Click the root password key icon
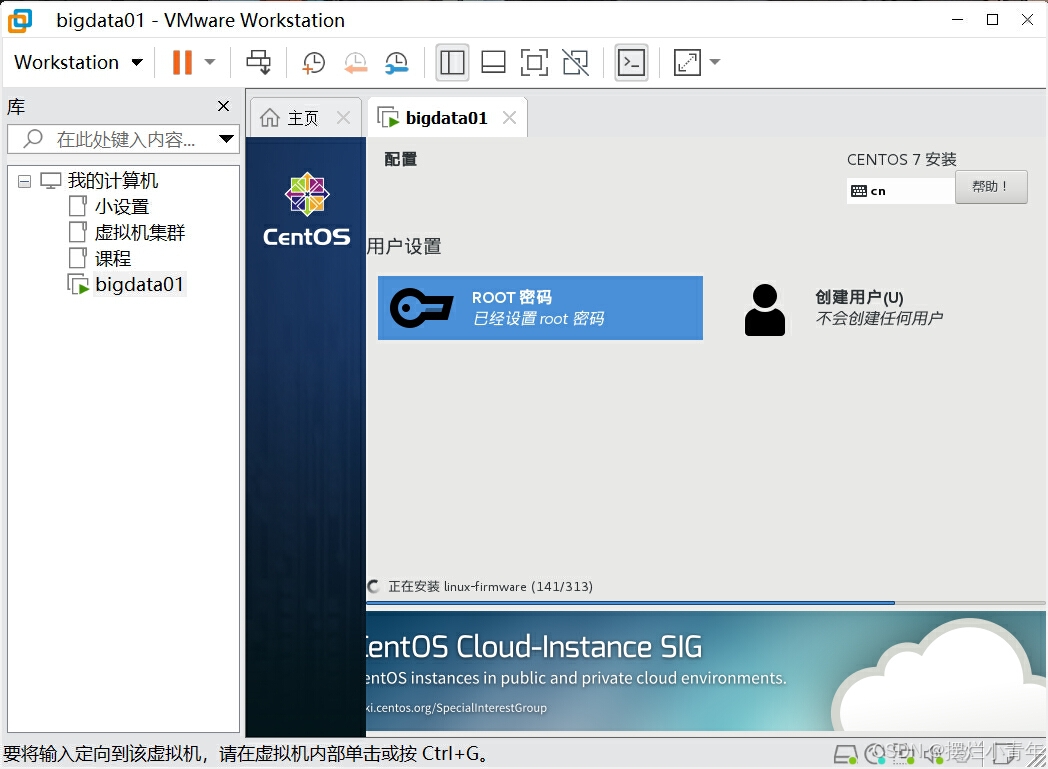1048x769 pixels. (422, 308)
